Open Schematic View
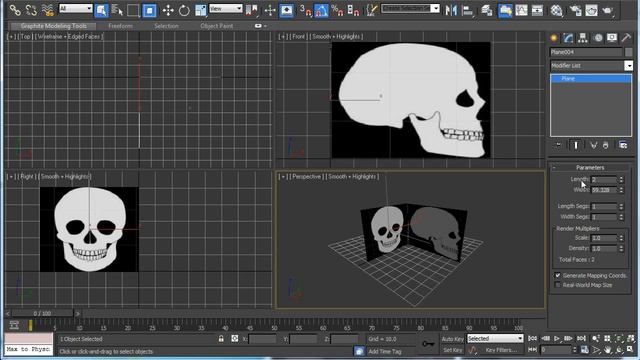This screenshot has width=640, height=360. click(x=537, y=10)
